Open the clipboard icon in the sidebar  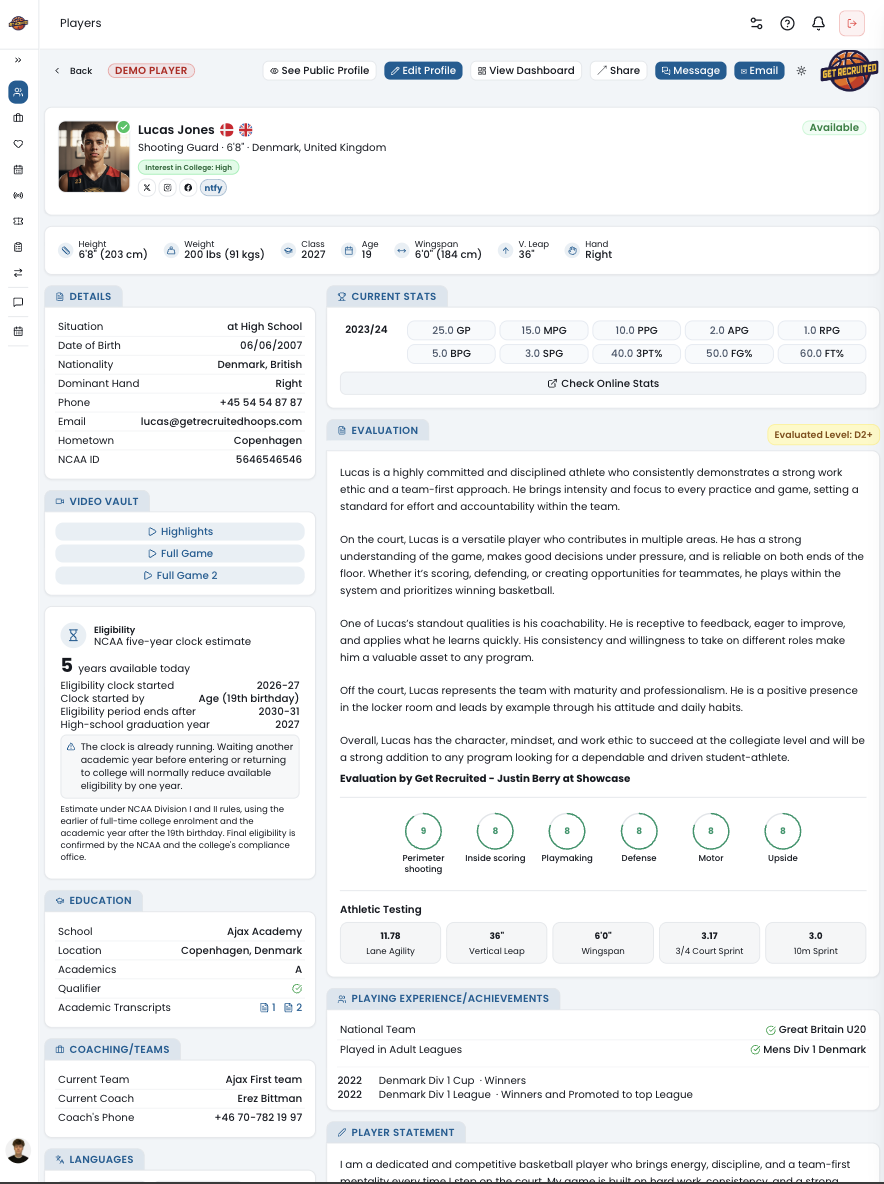click(18, 247)
